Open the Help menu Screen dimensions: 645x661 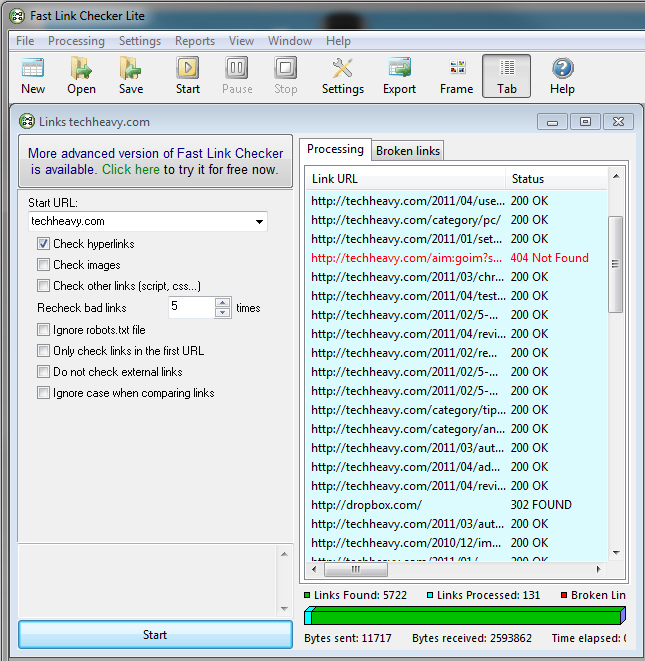338,41
